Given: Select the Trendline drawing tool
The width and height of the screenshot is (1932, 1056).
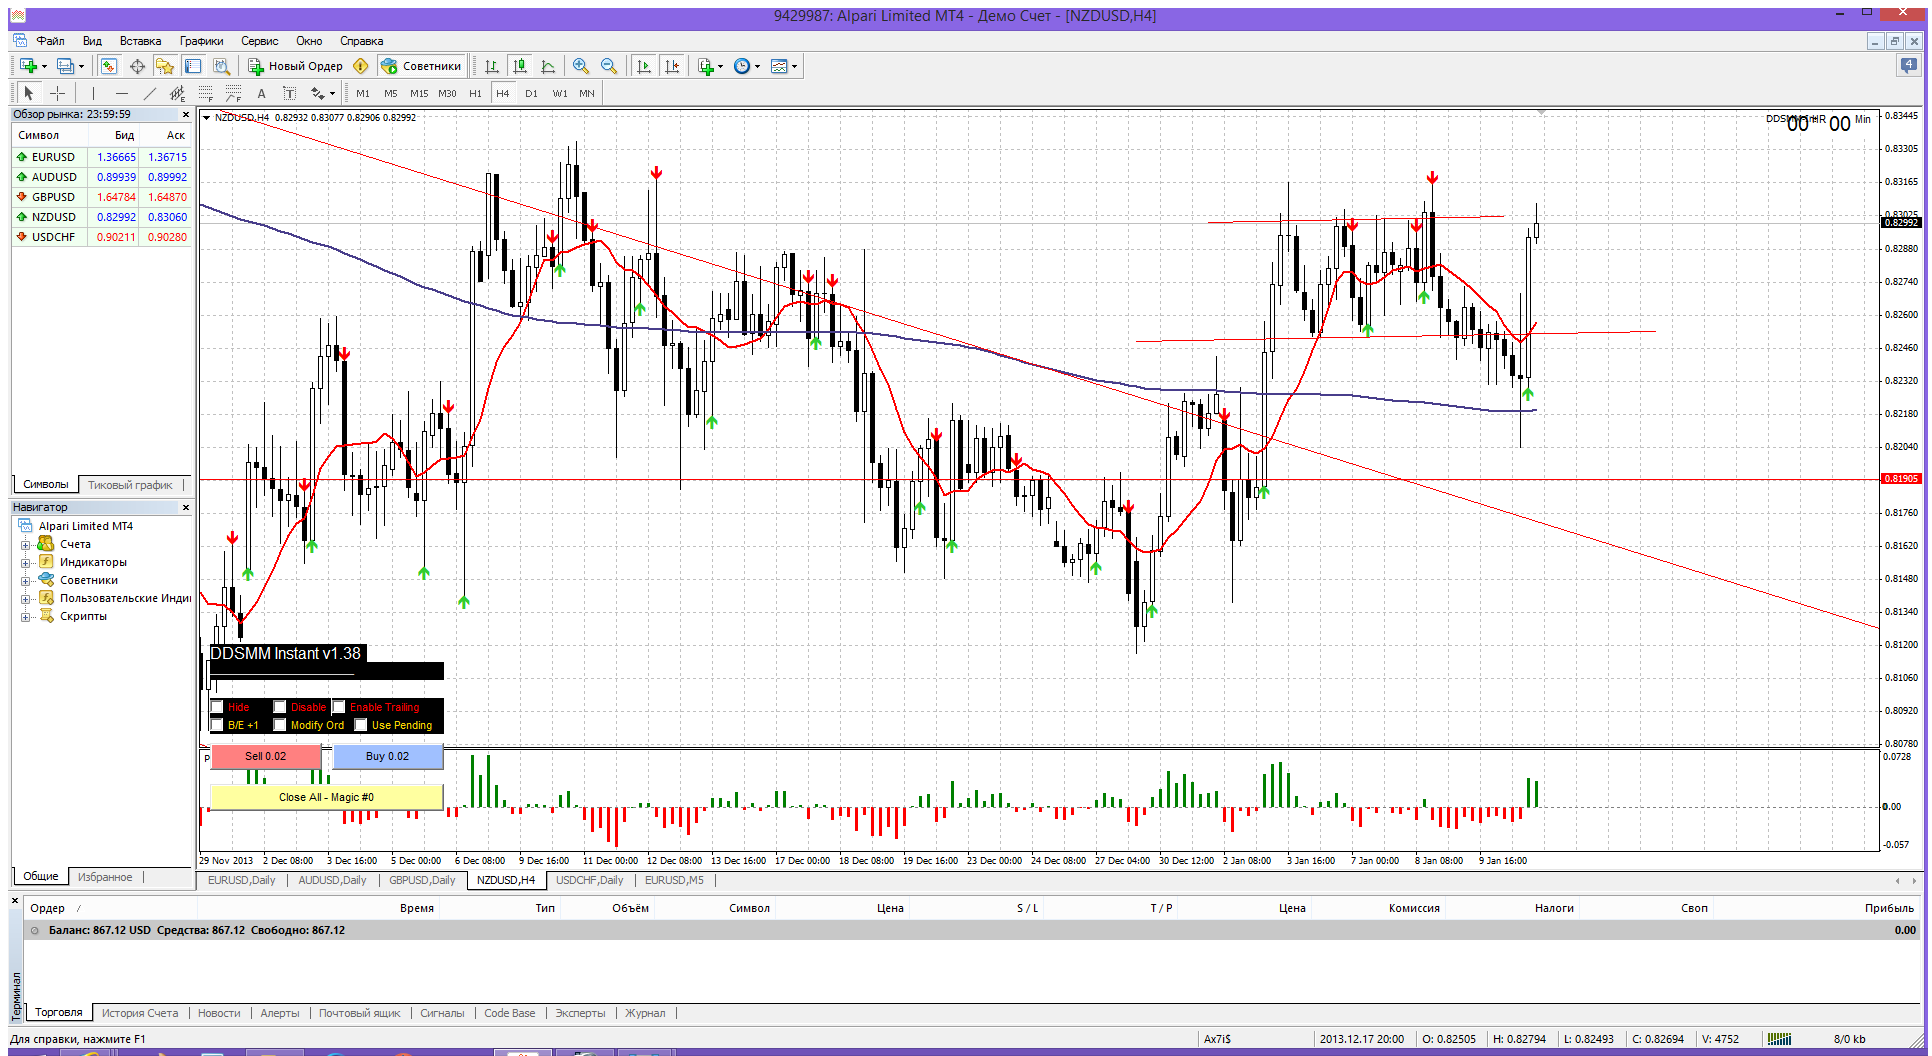Looking at the screenshot, I should point(149,93).
